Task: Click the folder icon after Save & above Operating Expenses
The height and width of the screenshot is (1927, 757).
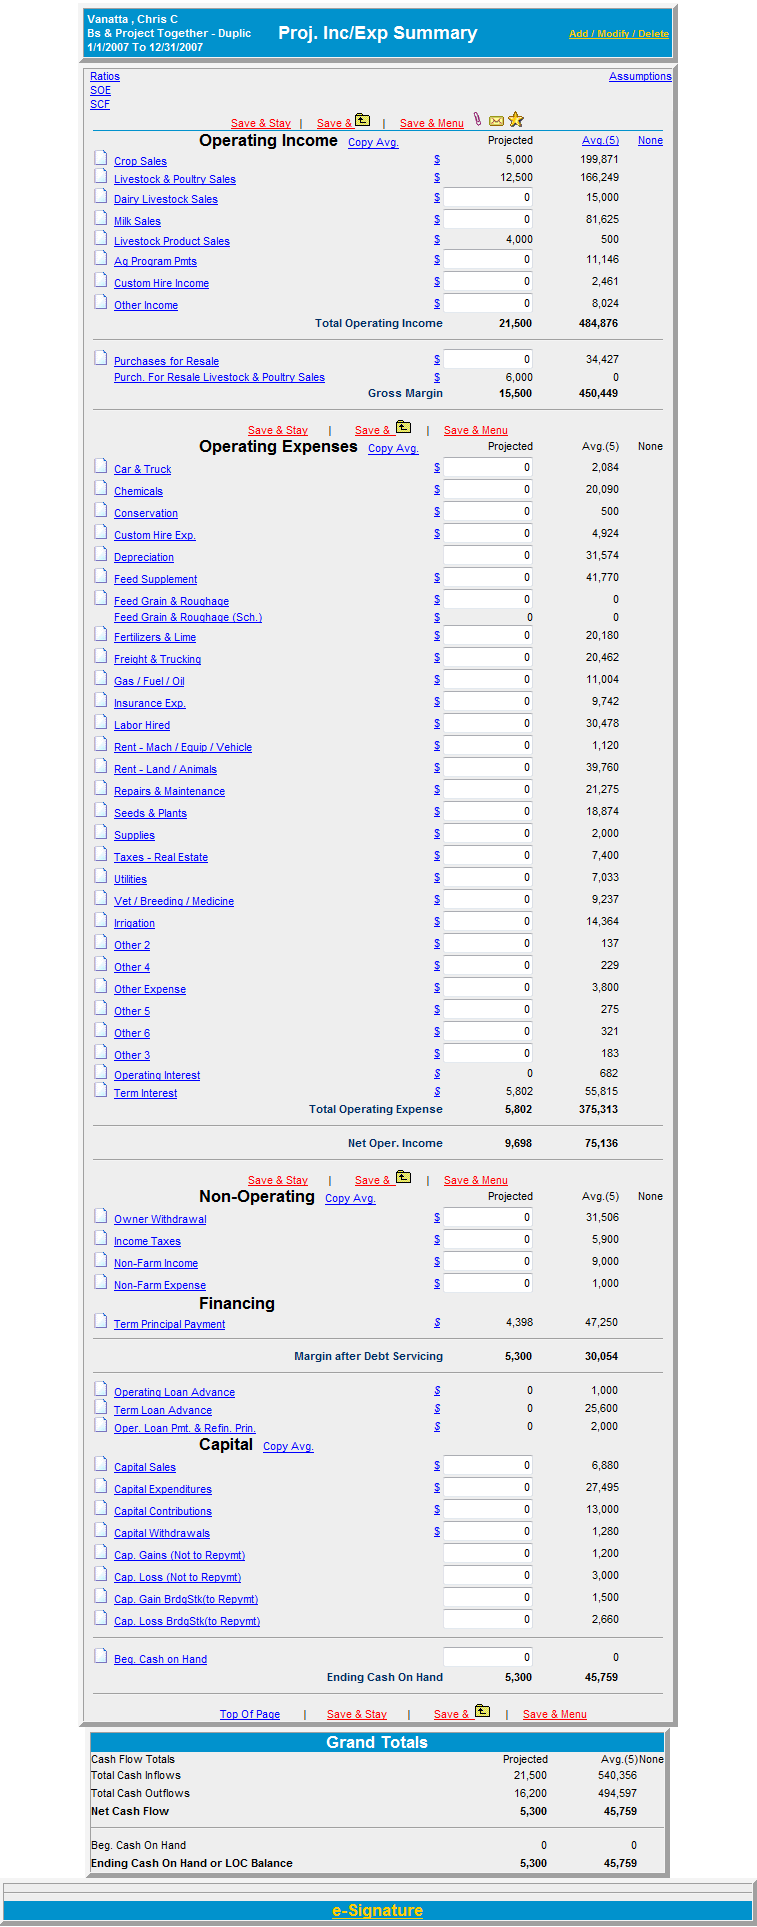Action: 403,427
